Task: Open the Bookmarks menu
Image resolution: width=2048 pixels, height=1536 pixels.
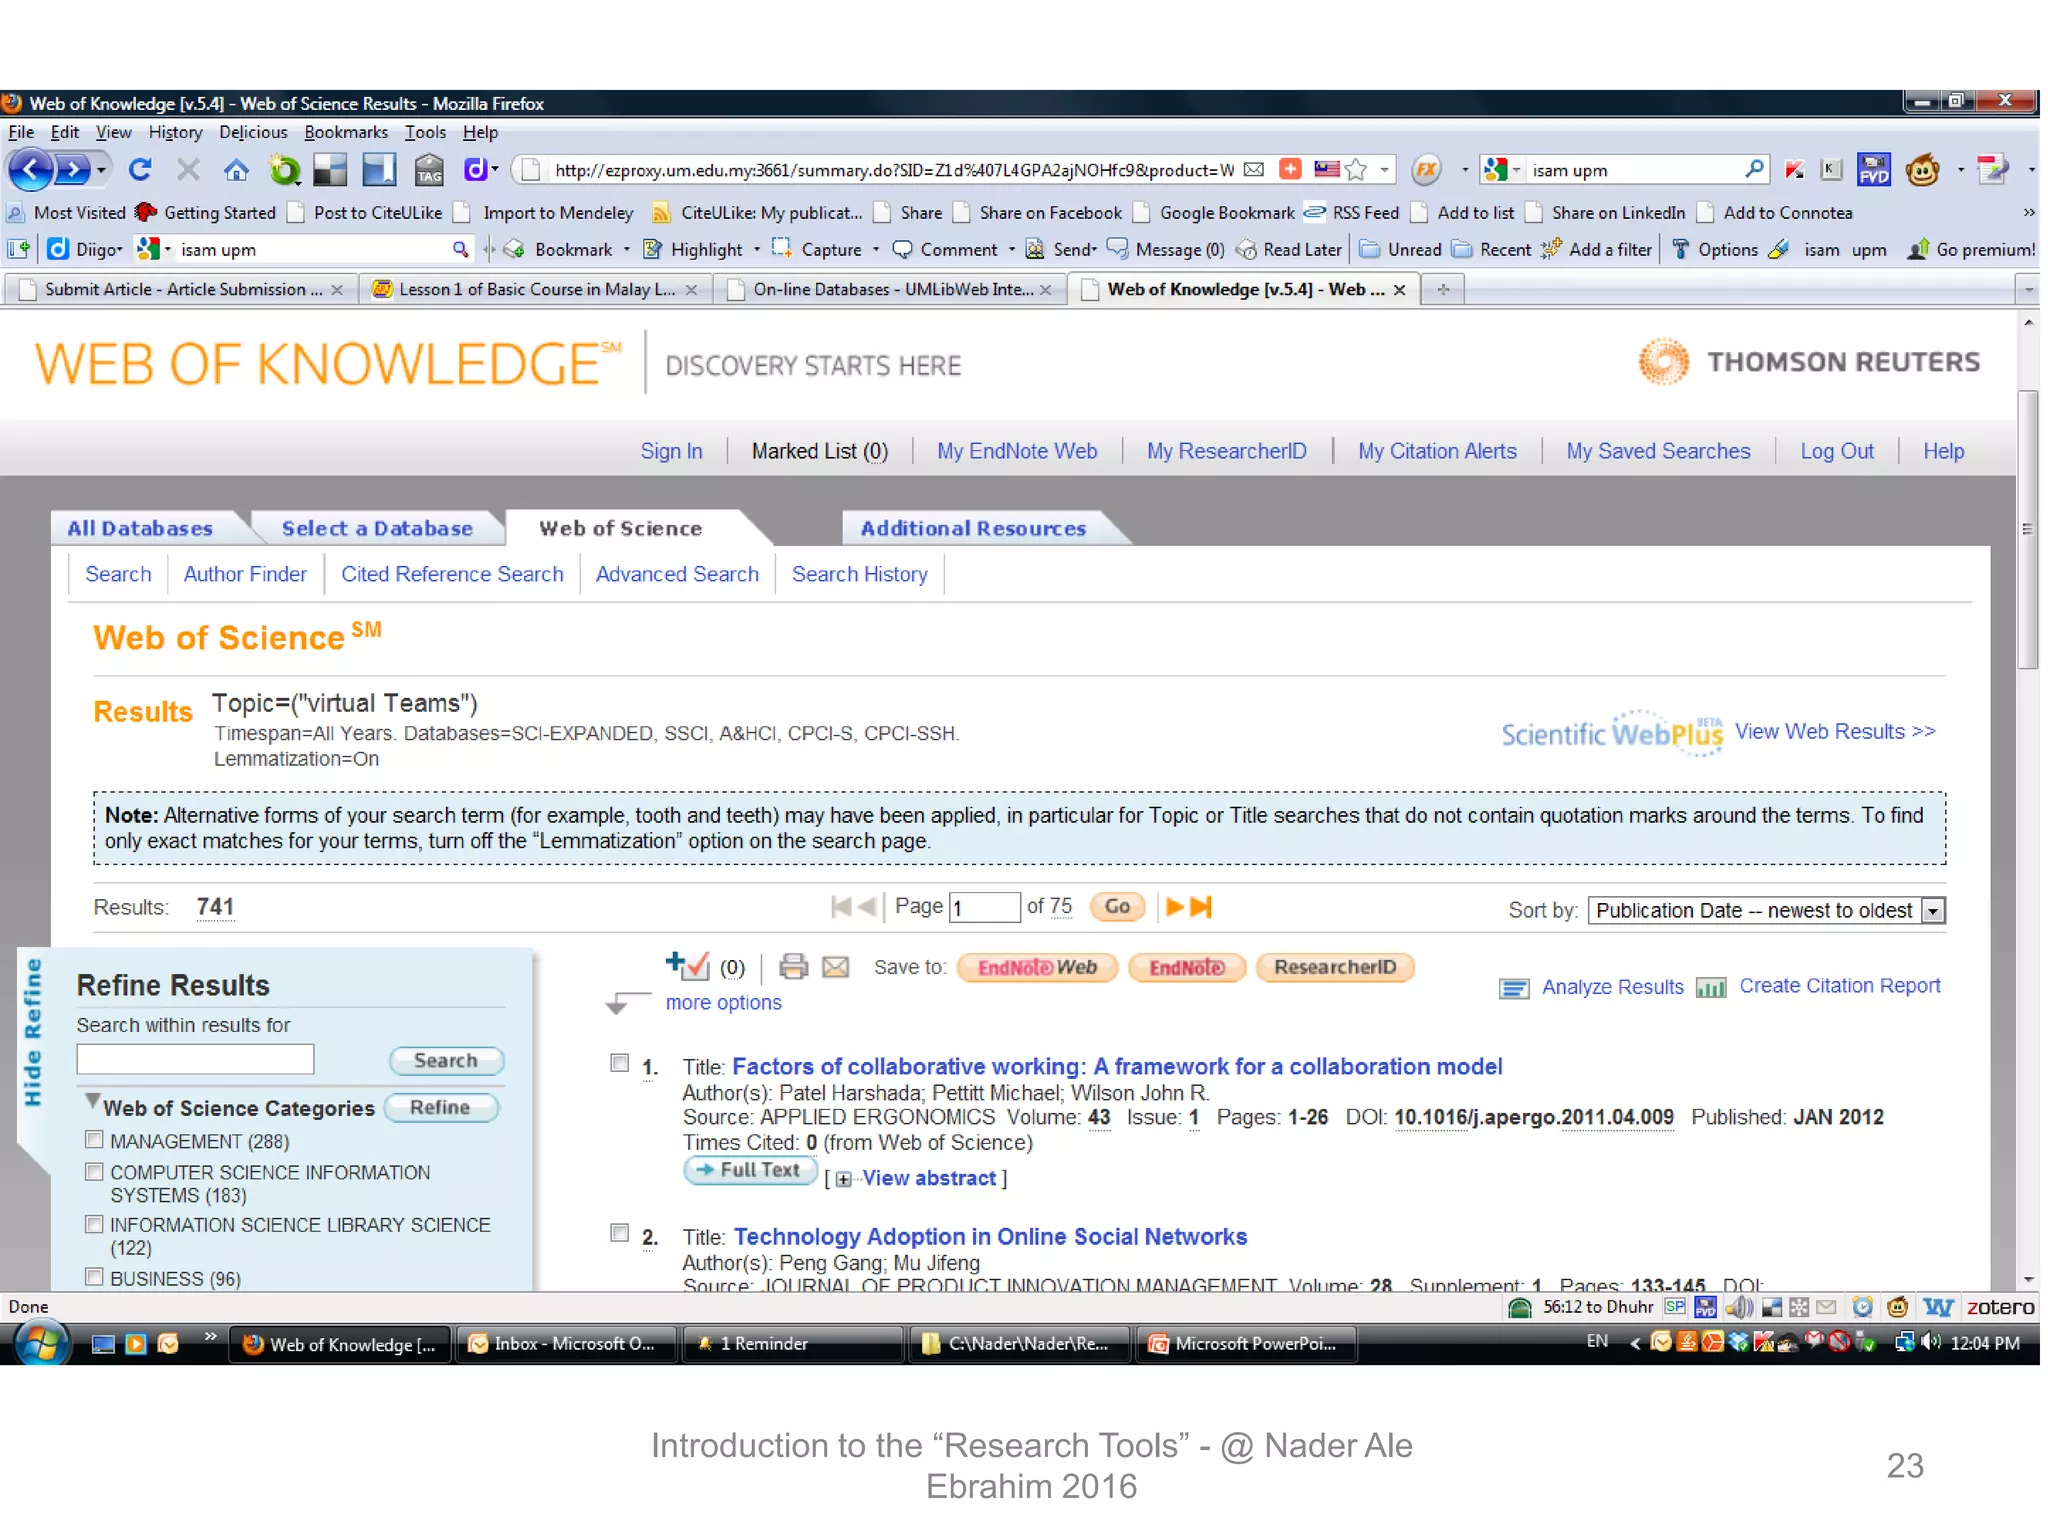Action: point(345,132)
